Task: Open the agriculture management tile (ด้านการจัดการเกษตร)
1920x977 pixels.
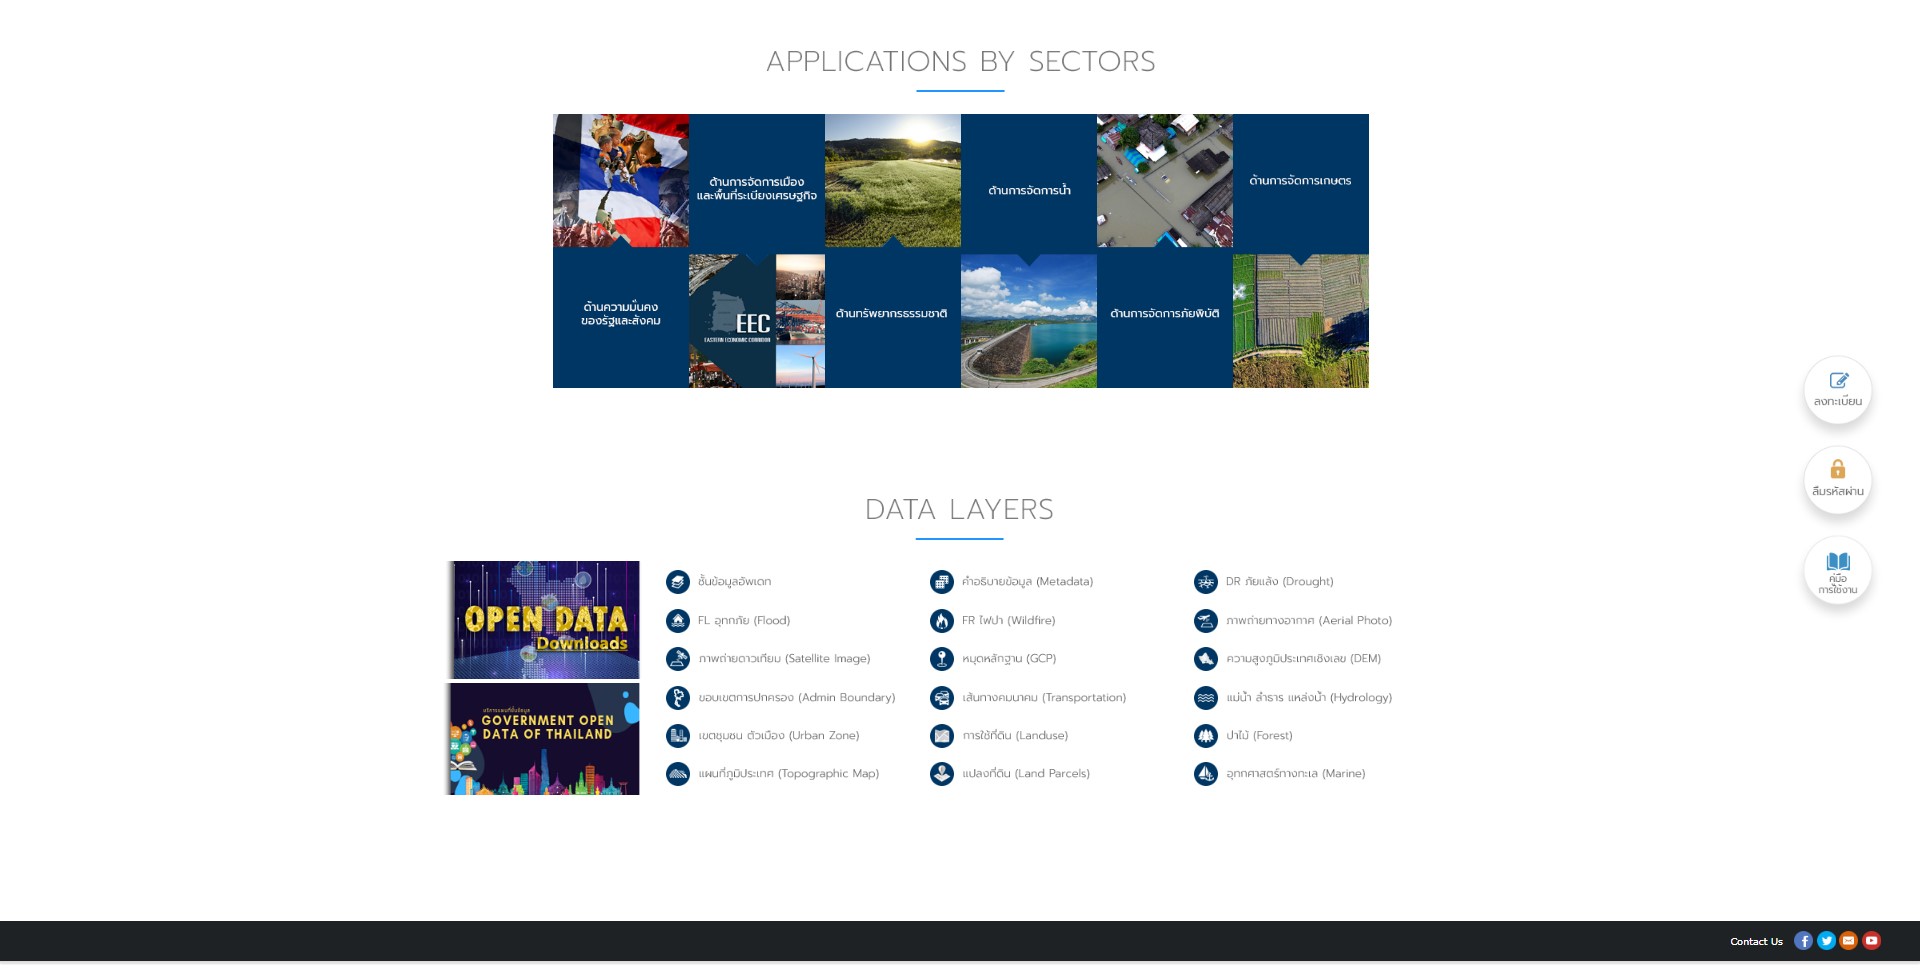Action: (x=1301, y=184)
